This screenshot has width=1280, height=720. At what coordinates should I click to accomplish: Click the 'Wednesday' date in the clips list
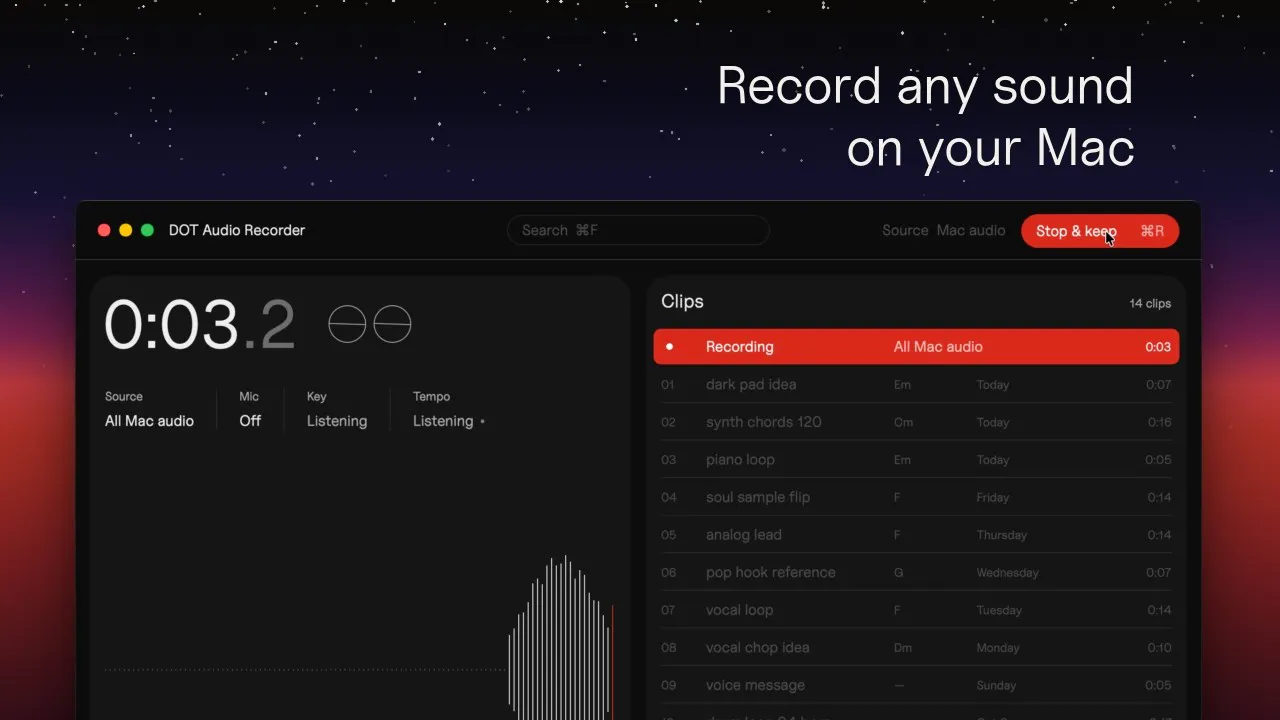(1007, 573)
